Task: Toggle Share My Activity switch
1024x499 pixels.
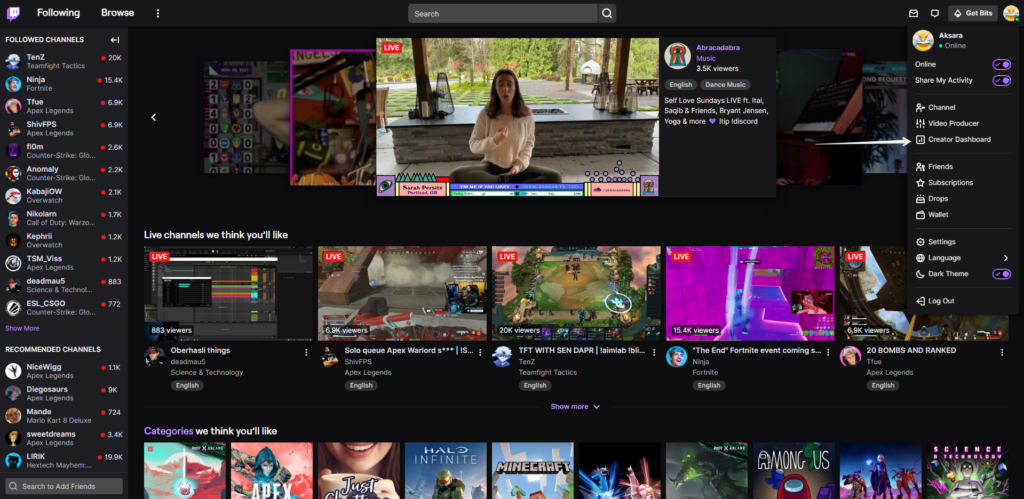Action: (1001, 80)
